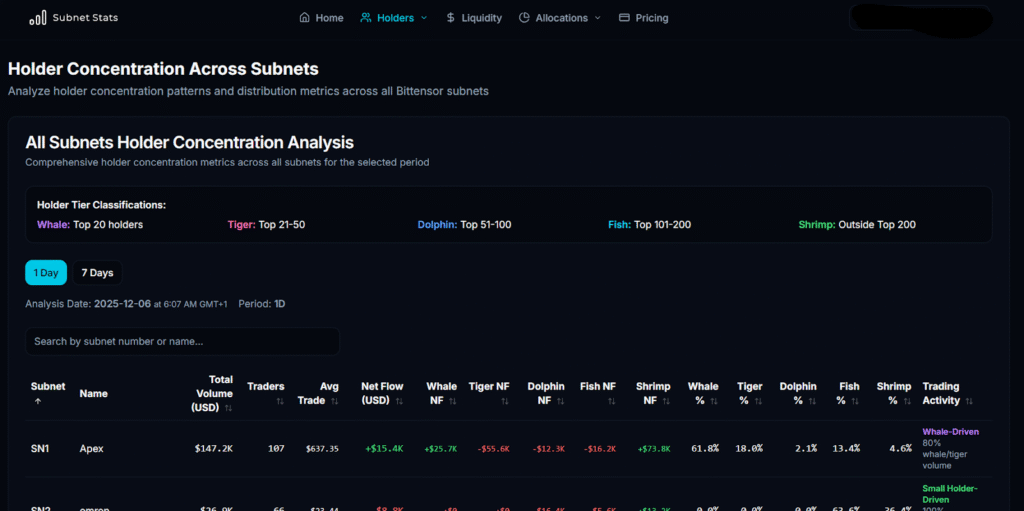Sort the table by Net Flow (USD)
The width and height of the screenshot is (1024, 511).
pos(382,393)
